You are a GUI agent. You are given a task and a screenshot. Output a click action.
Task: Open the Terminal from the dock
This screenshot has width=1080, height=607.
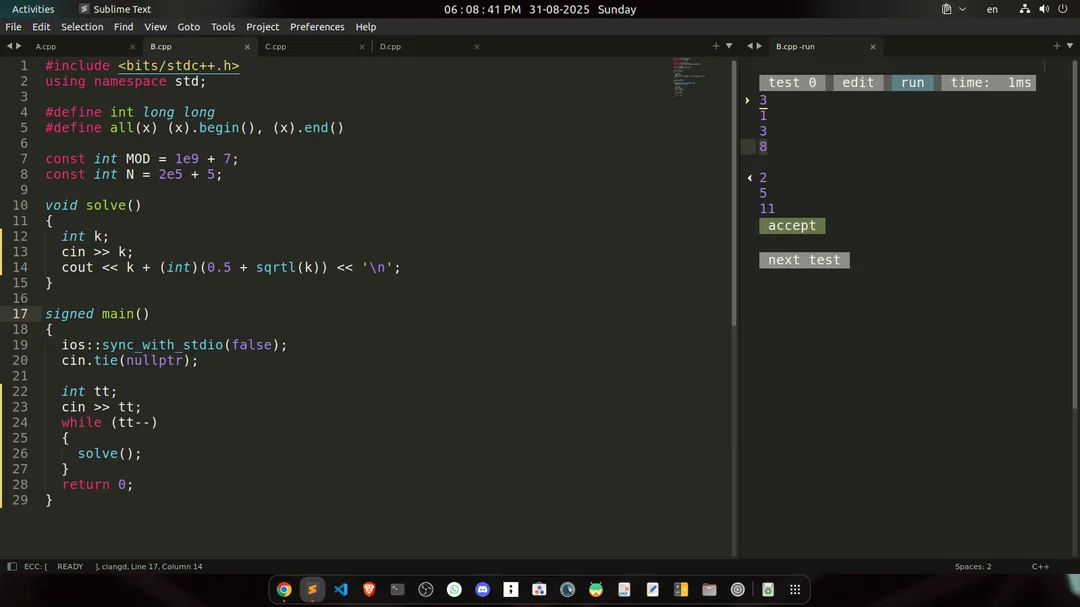397,590
